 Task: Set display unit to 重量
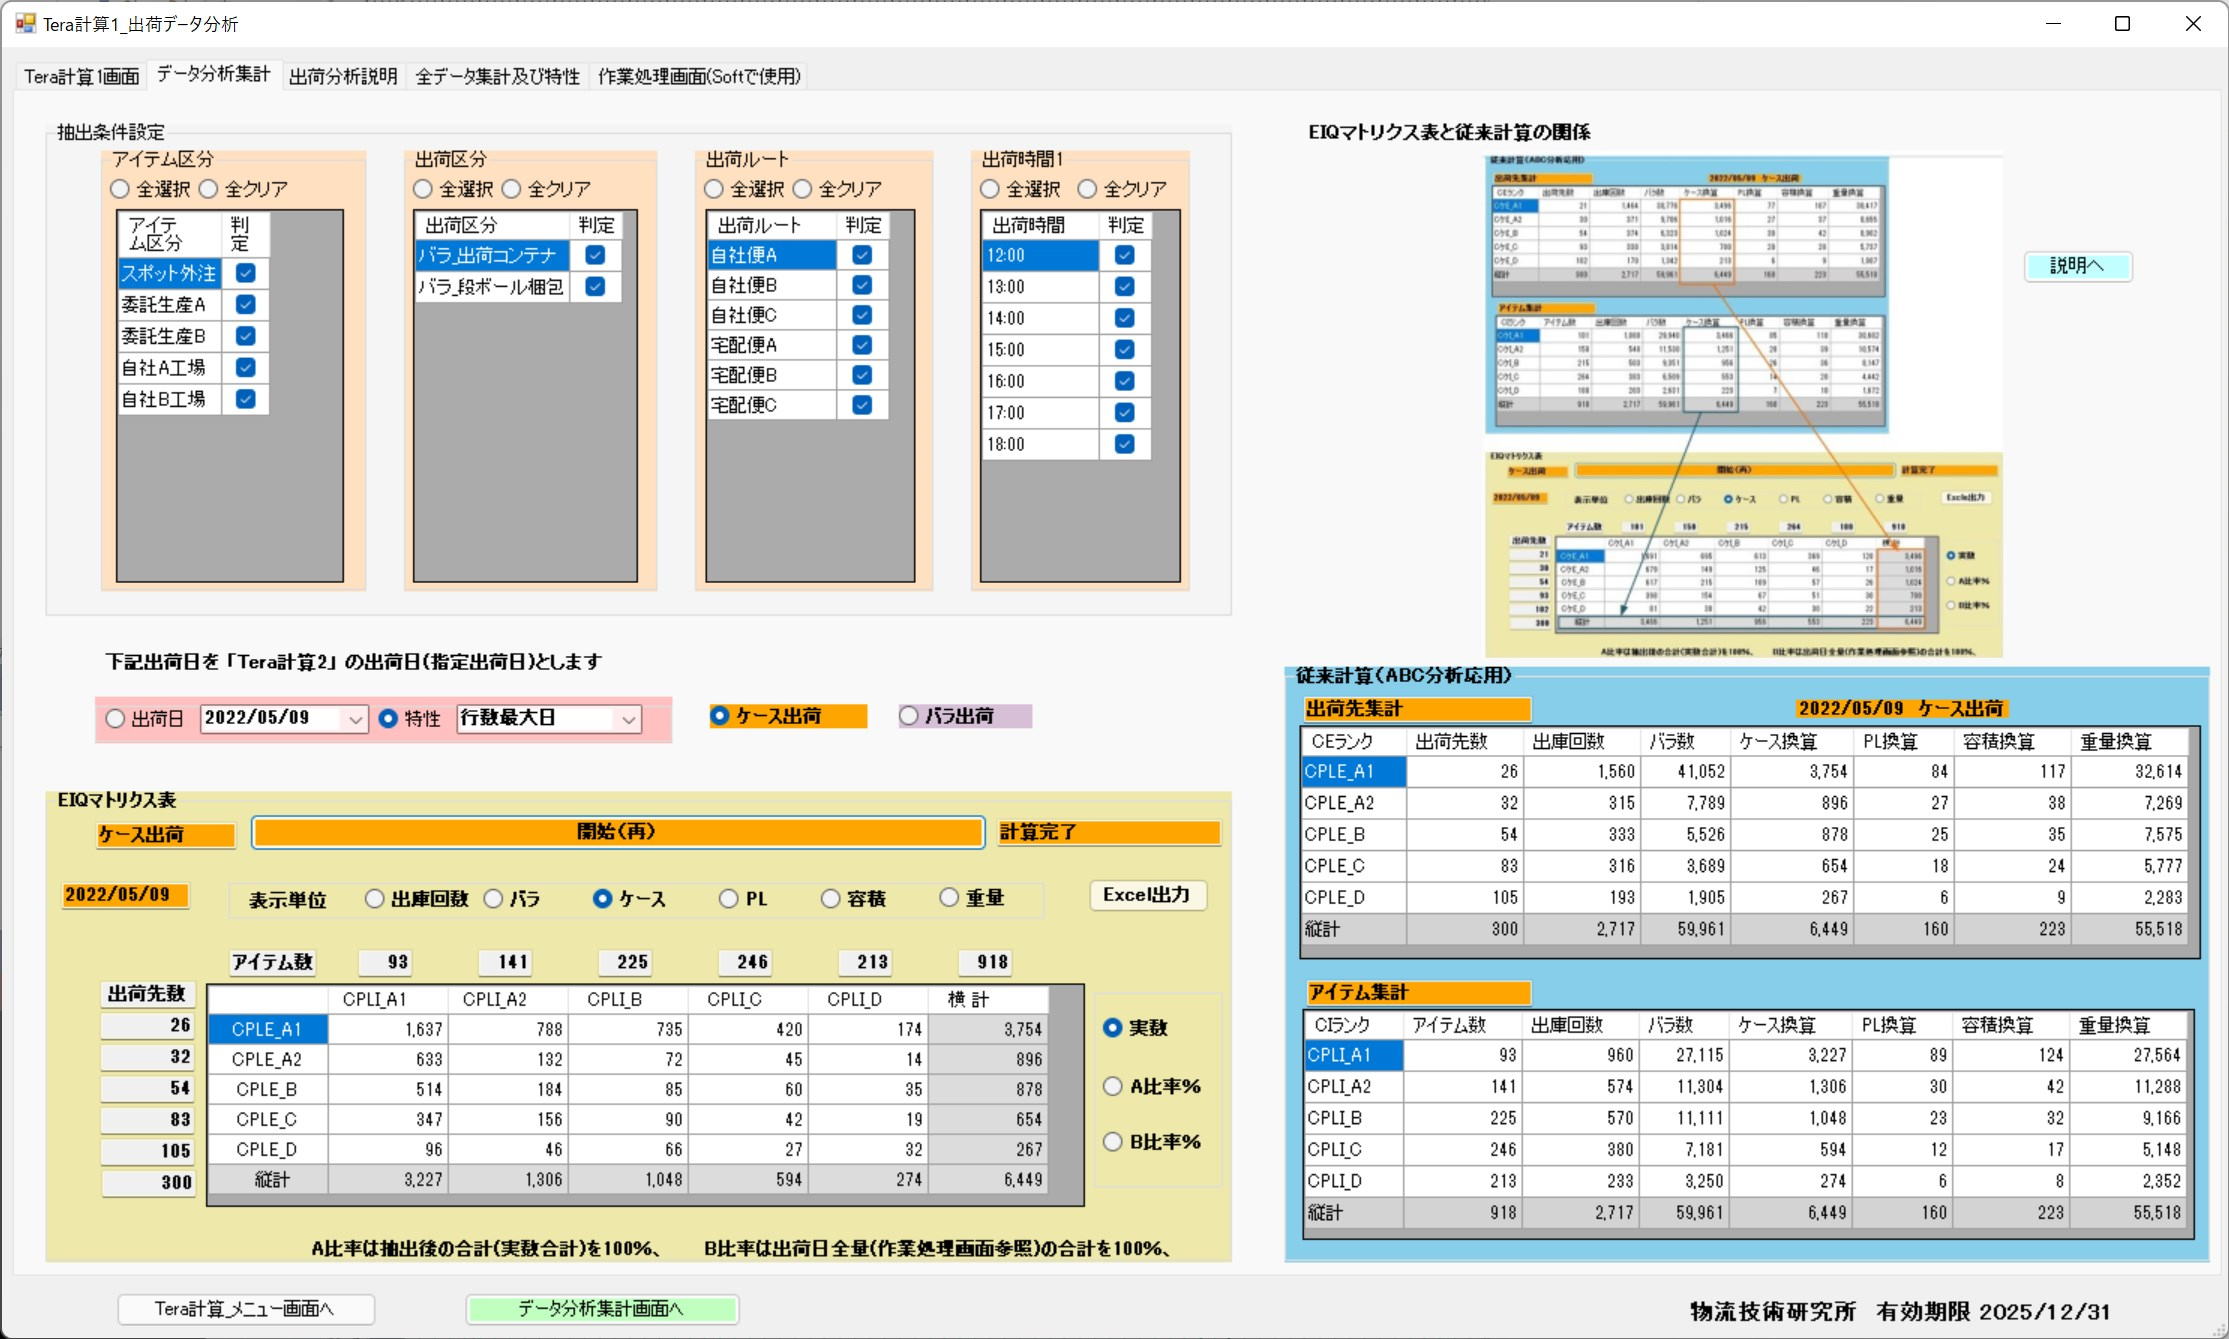tap(949, 898)
